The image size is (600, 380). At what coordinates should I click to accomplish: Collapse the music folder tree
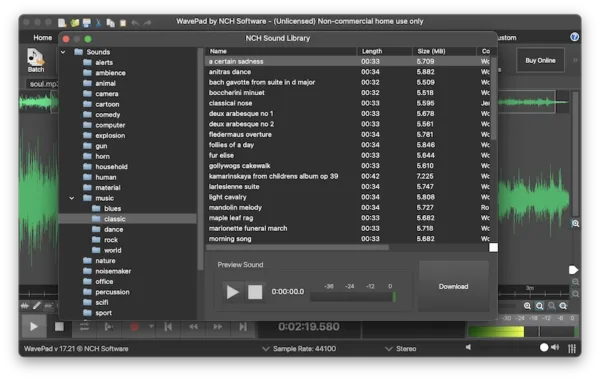coord(72,198)
